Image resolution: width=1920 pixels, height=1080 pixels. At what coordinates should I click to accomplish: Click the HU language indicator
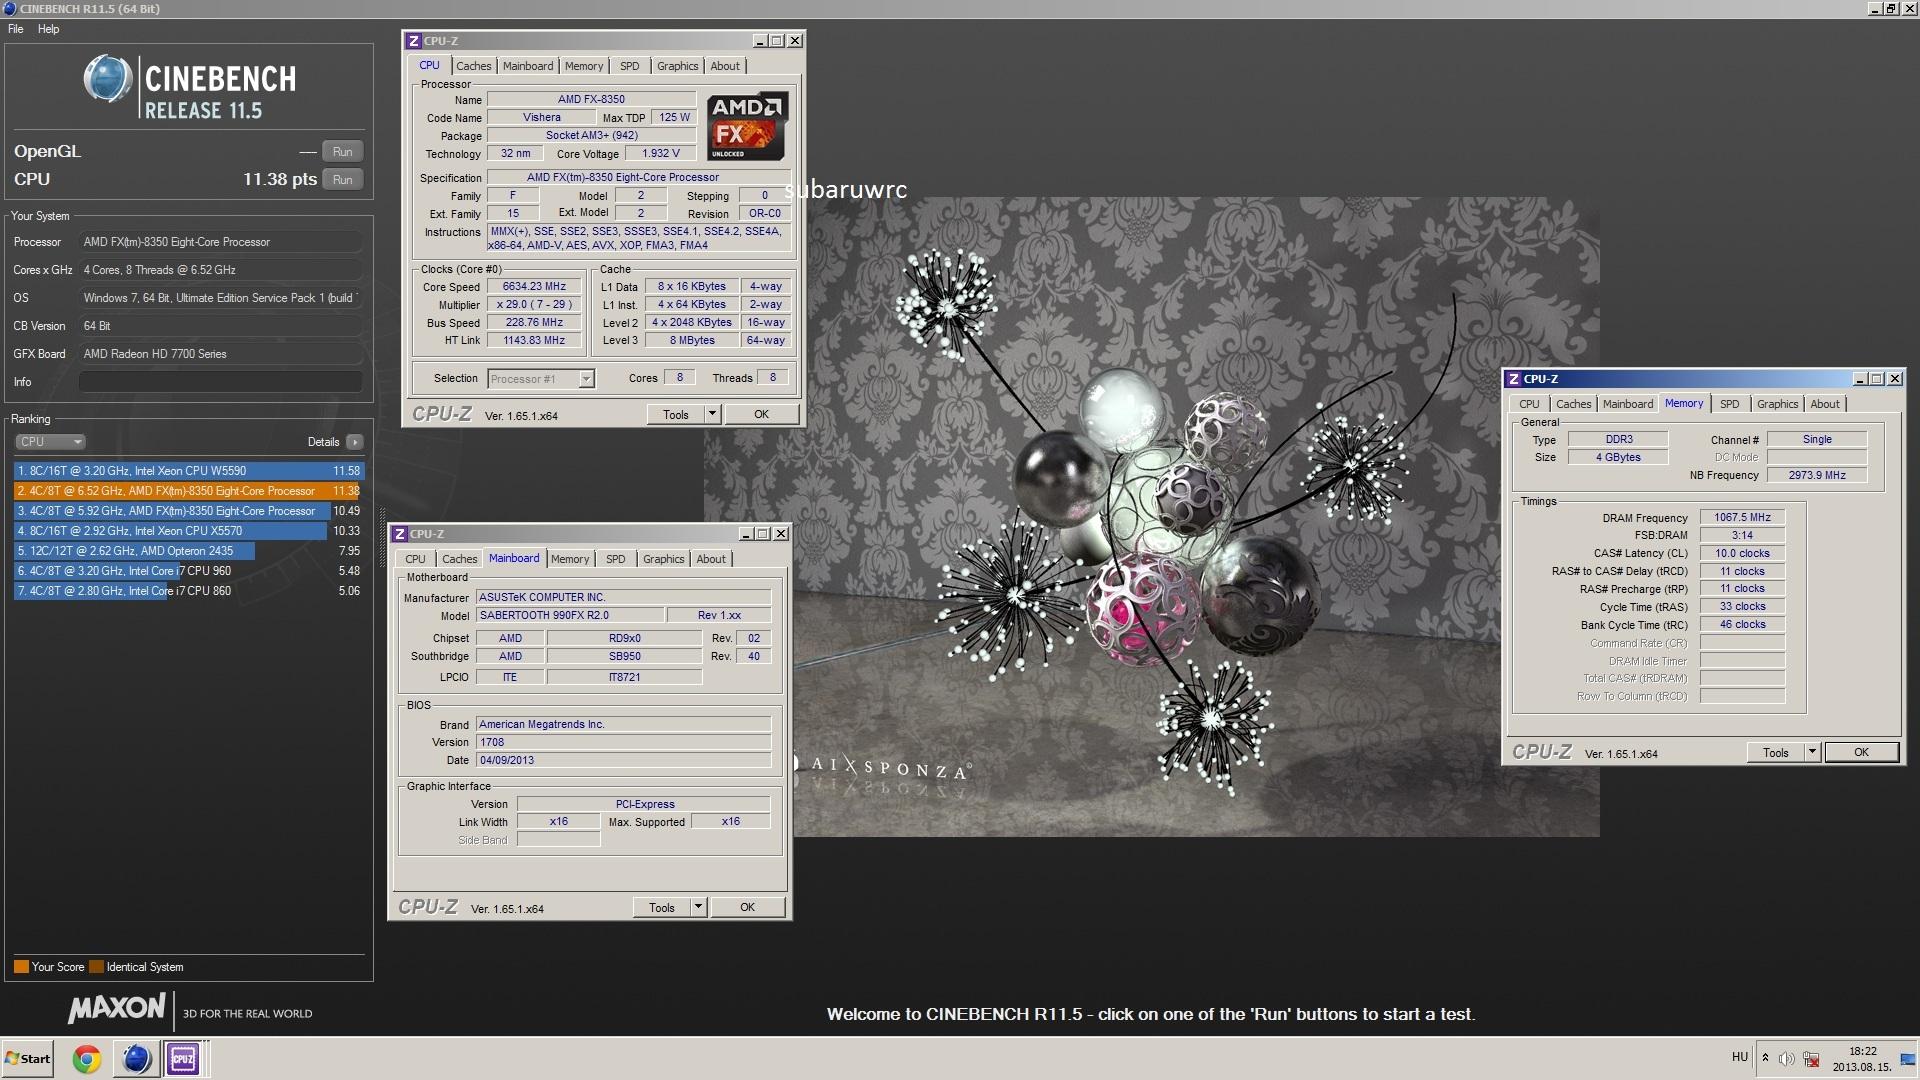(1740, 1057)
